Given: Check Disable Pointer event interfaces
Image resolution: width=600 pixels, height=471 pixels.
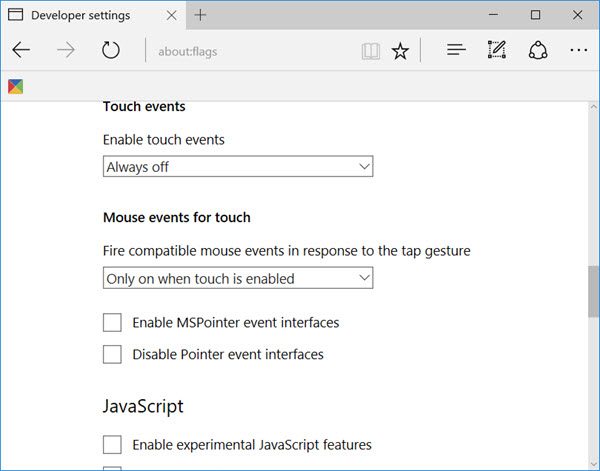Looking at the screenshot, I should click(x=112, y=354).
